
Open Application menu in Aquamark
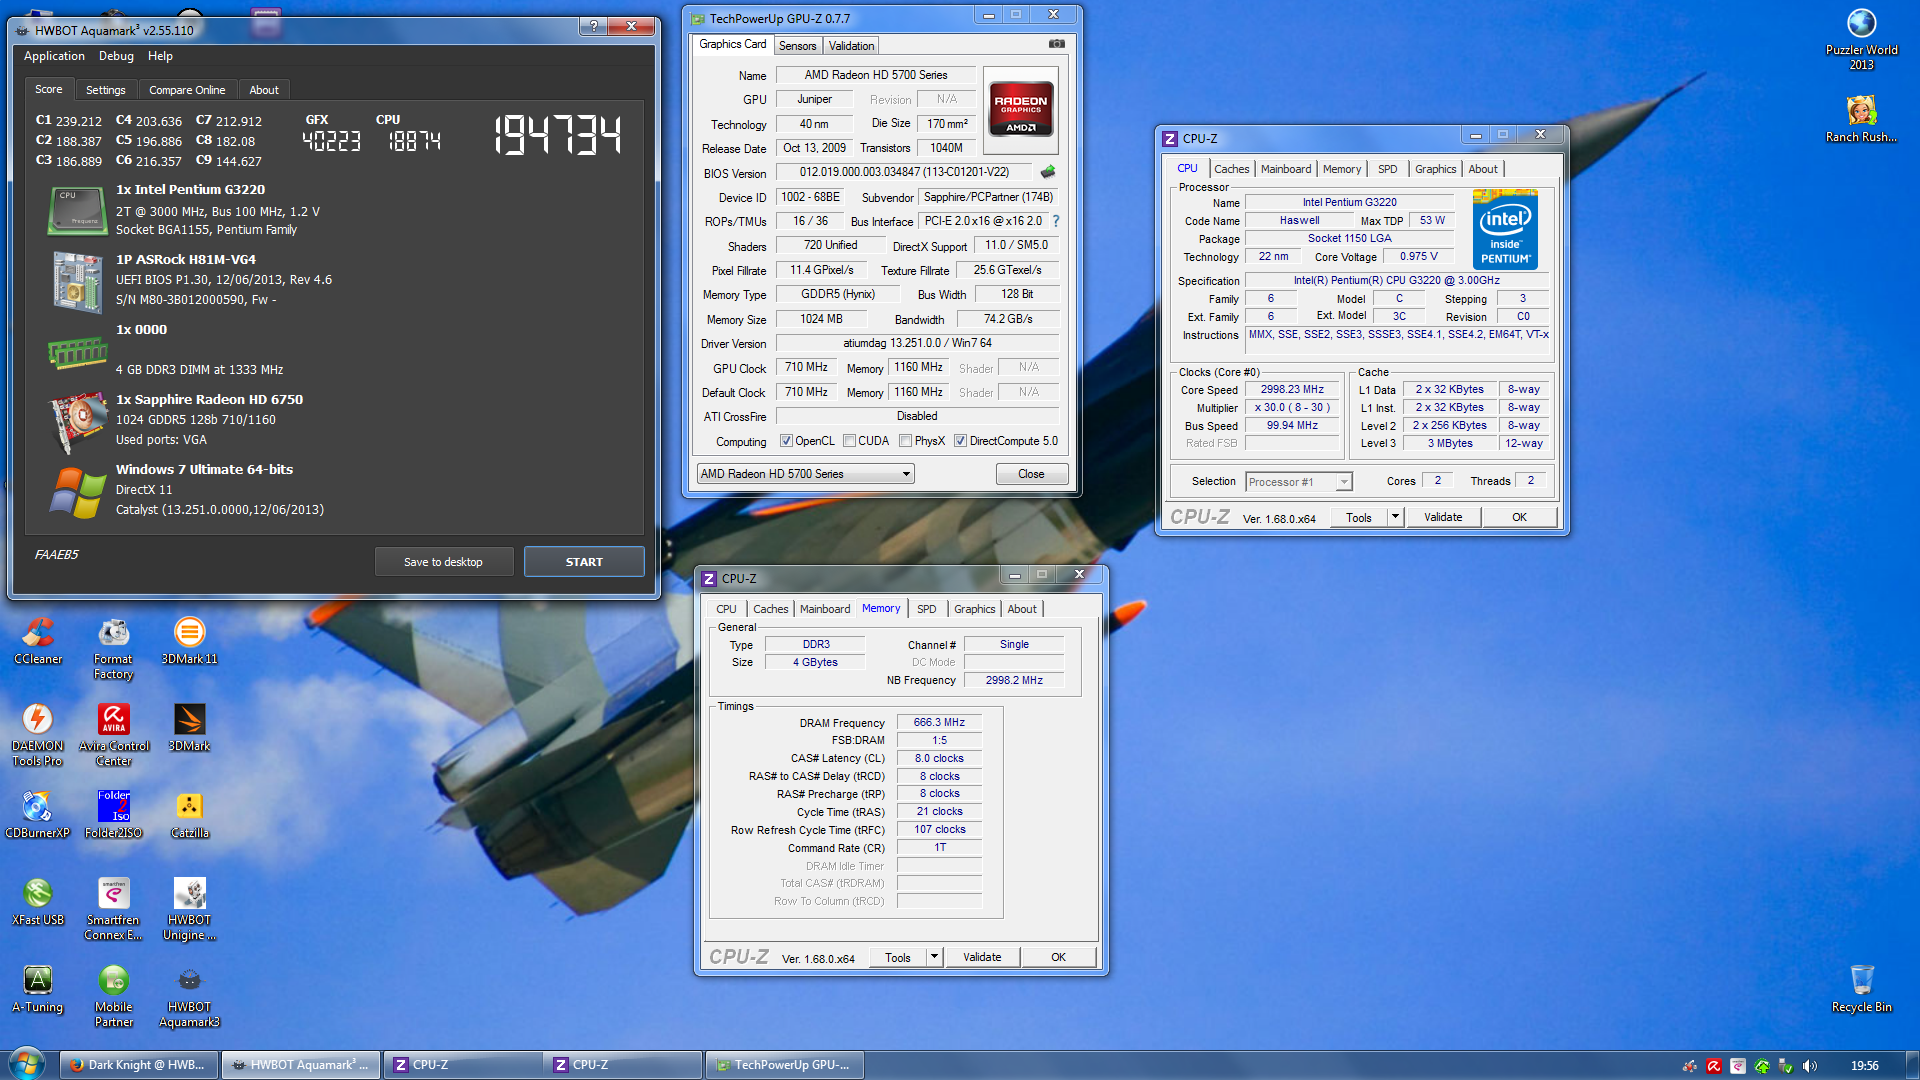click(54, 56)
